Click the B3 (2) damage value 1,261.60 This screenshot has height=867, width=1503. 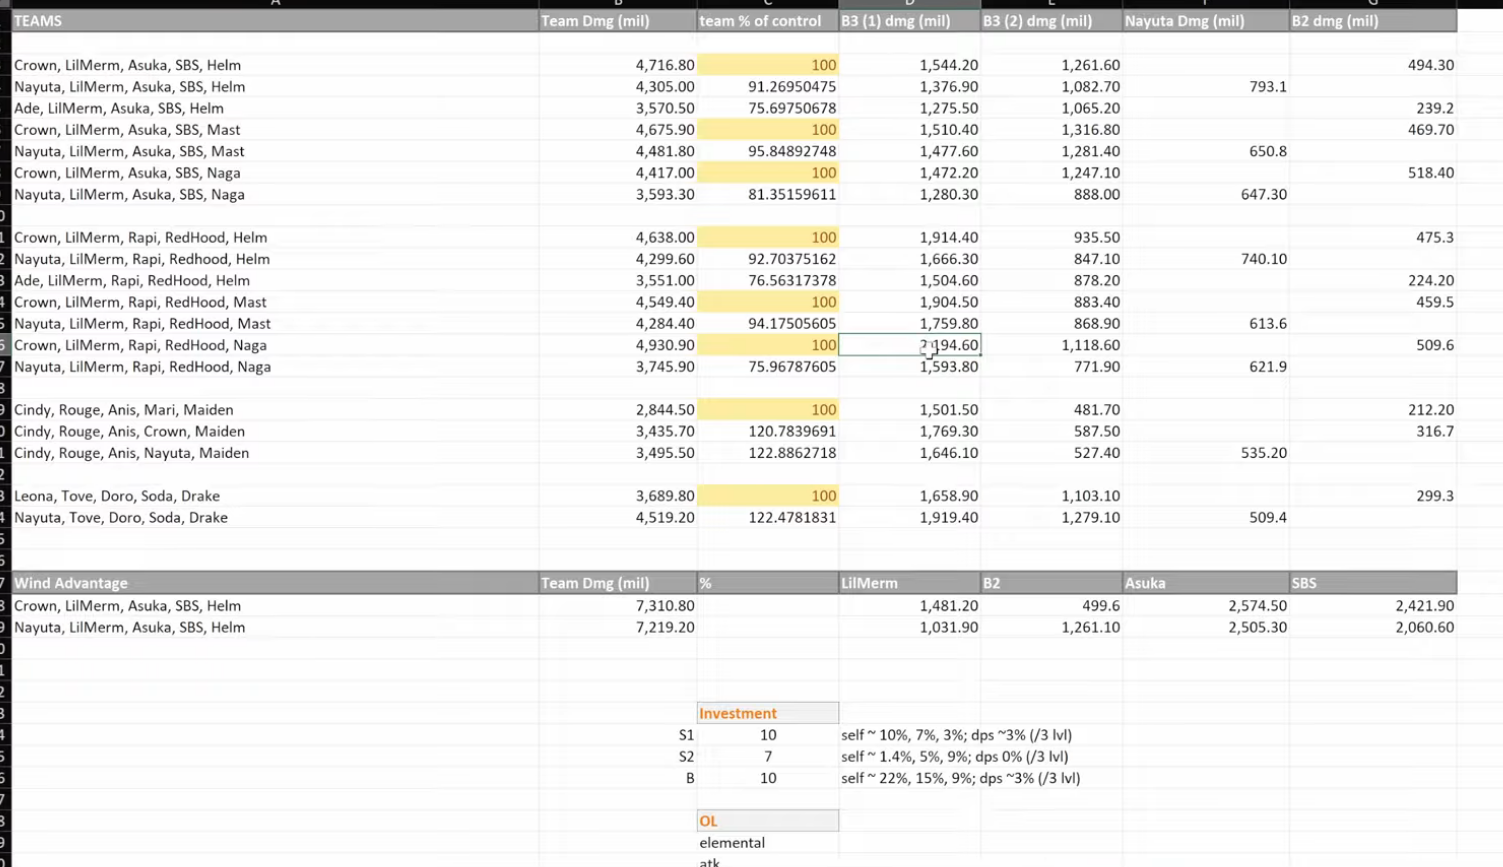click(x=1052, y=65)
